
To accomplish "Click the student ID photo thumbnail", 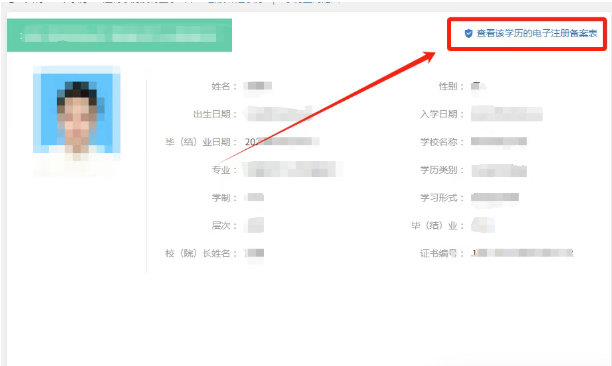I will [77, 114].
